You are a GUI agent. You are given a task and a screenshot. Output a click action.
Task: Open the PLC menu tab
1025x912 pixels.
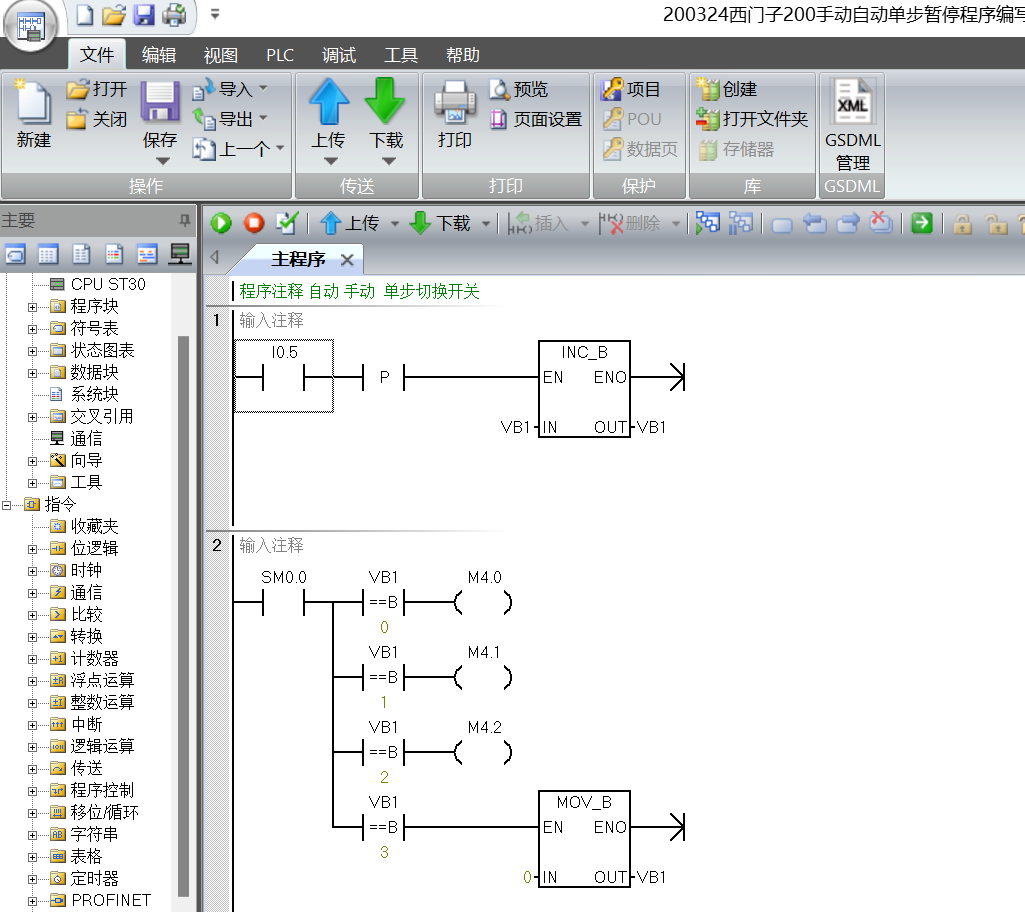tap(280, 55)
